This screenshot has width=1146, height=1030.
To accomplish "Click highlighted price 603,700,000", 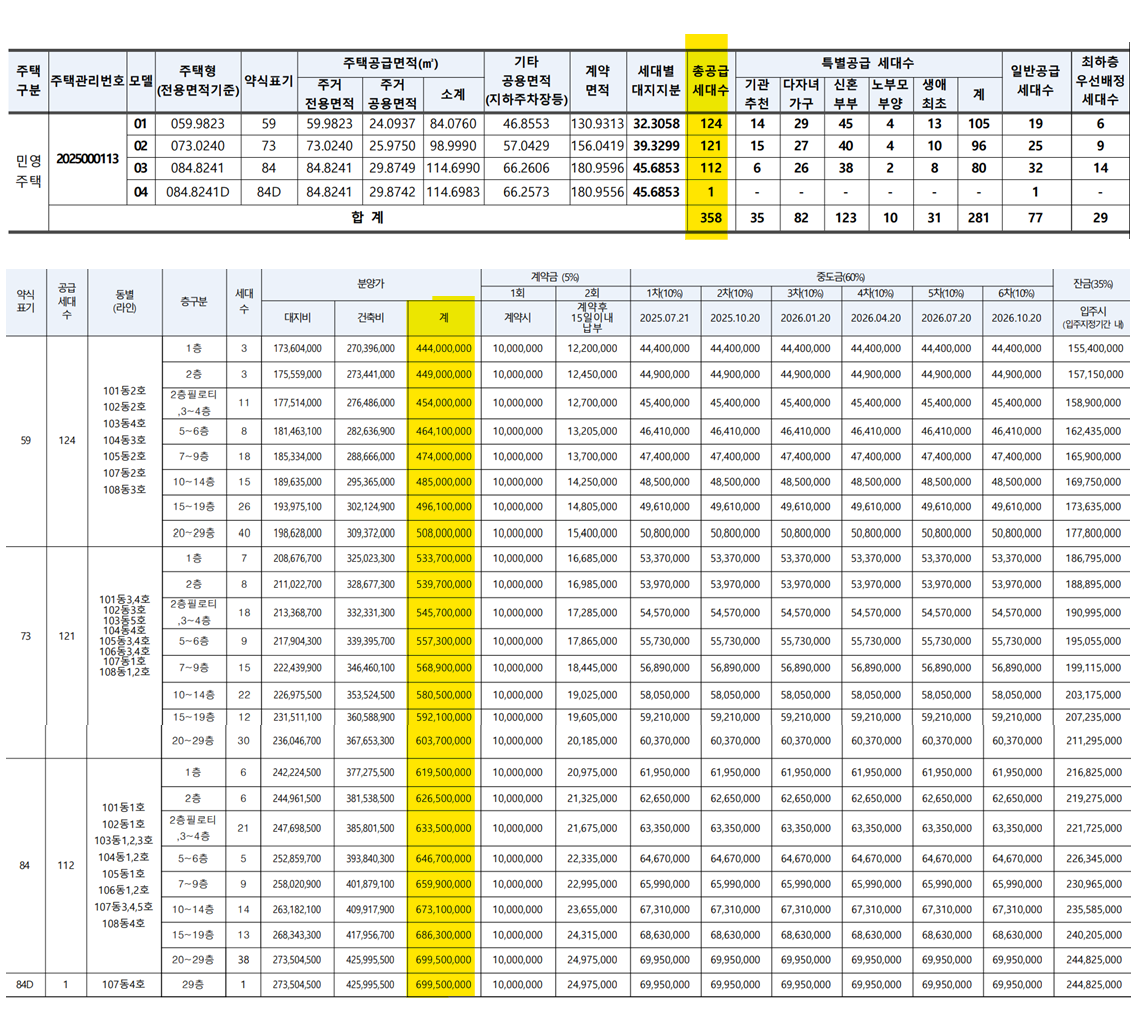I will tap(444, 741).
